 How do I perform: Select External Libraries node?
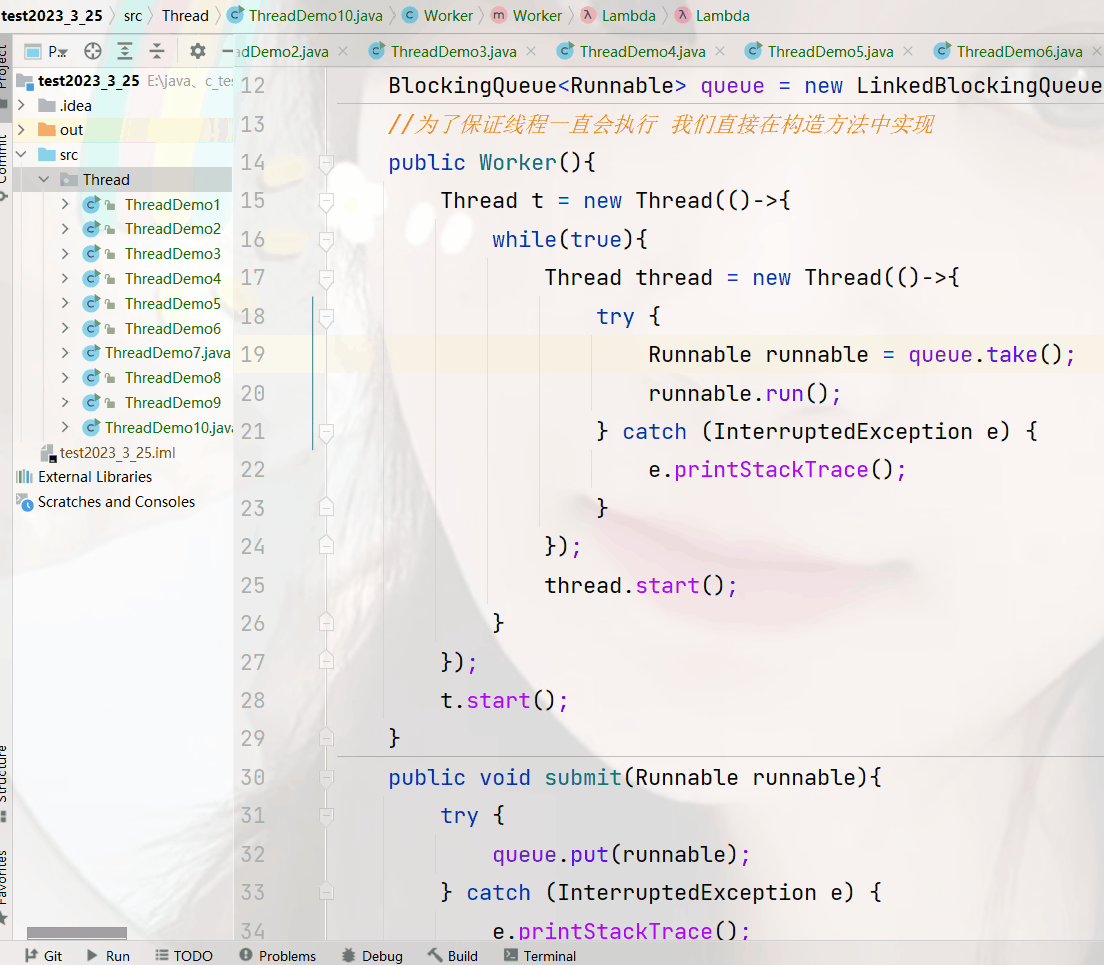pos(94,477)
